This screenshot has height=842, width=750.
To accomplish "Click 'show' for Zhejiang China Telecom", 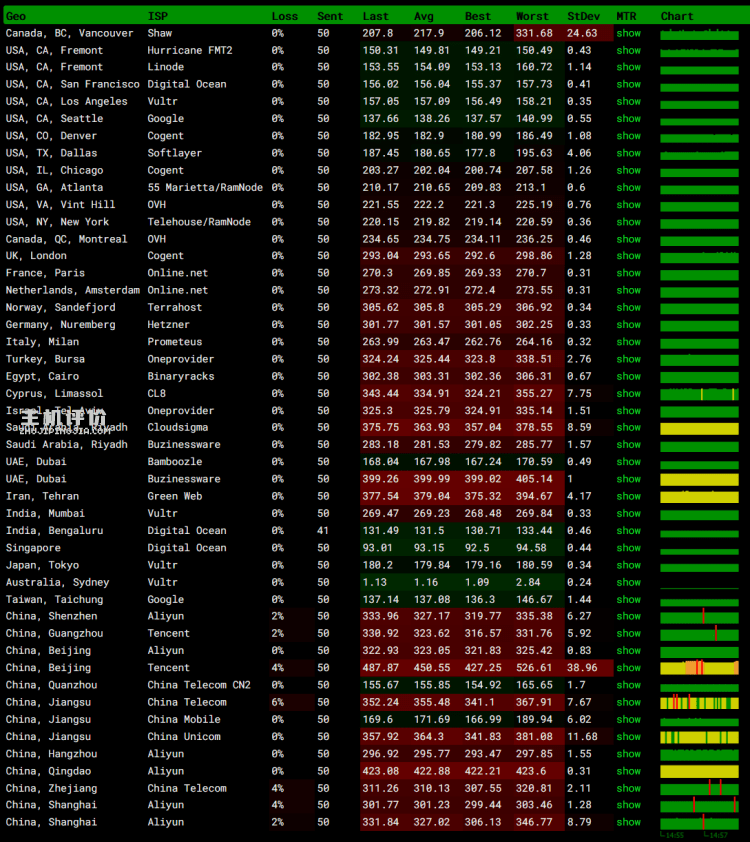I will pos(628,788).
